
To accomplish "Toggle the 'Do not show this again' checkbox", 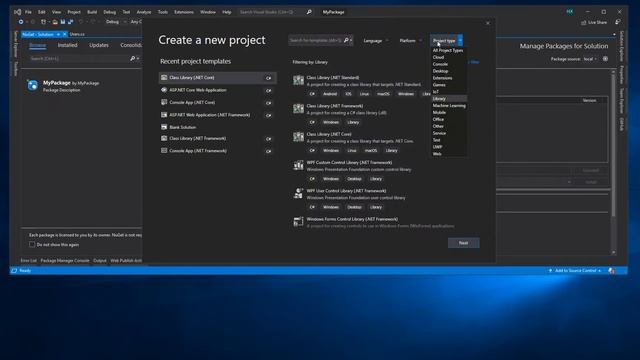I will 32,244.
